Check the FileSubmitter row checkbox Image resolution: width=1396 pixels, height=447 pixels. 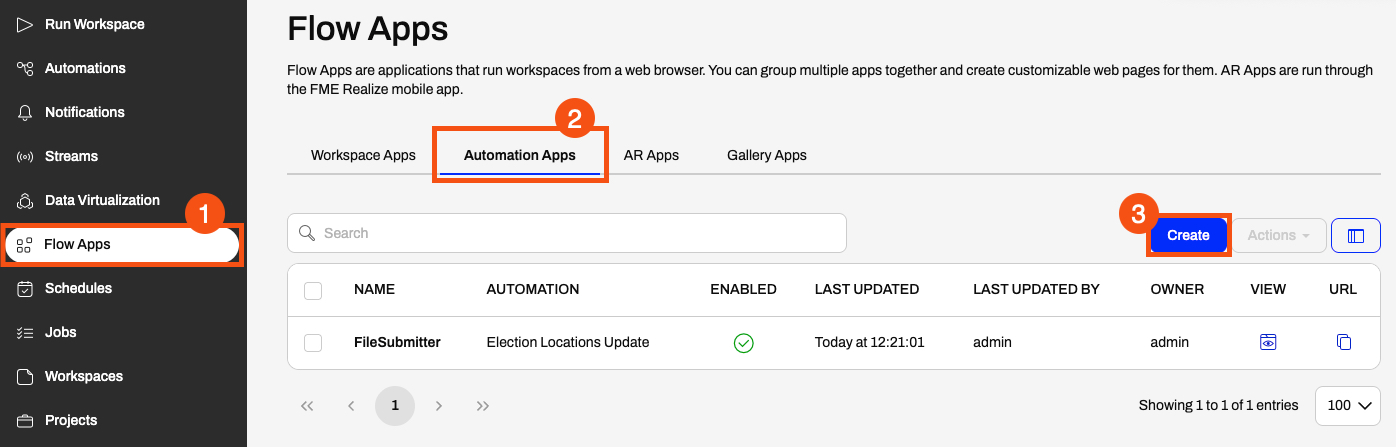pos(313,343)
